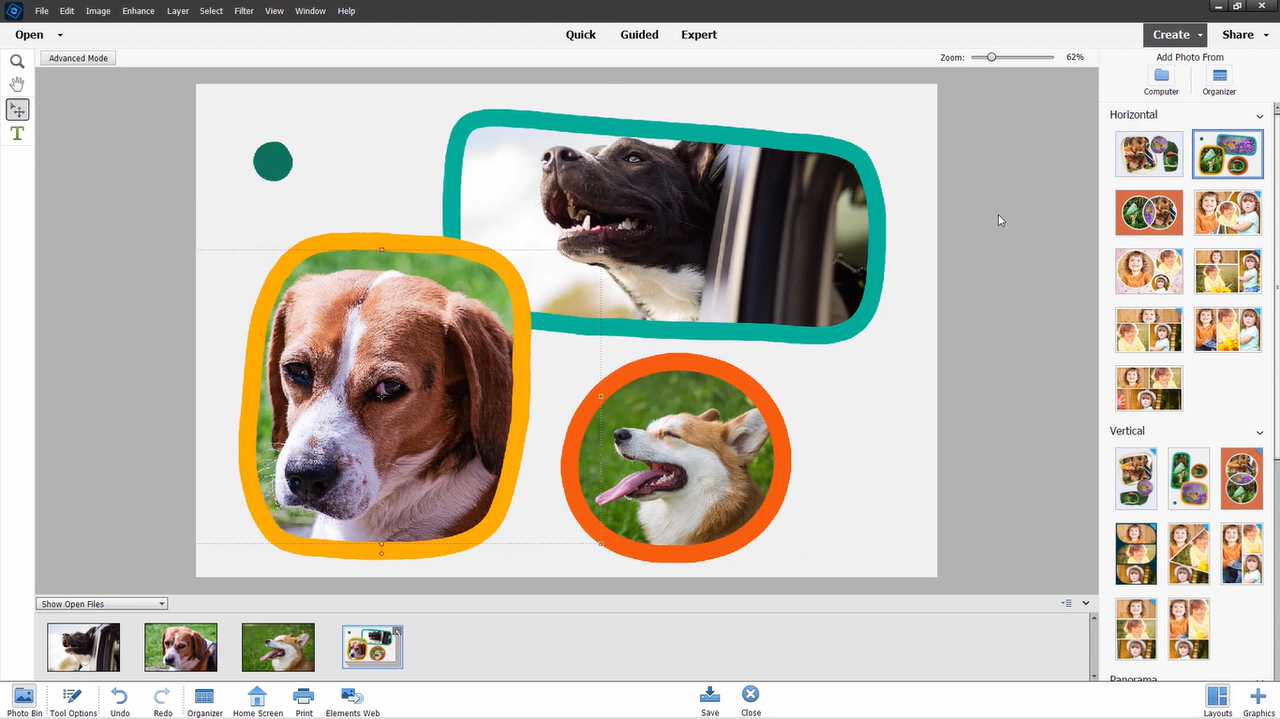Open the Enhance menu
This screenshot has height=719, width=1280.
click(138, 10)
